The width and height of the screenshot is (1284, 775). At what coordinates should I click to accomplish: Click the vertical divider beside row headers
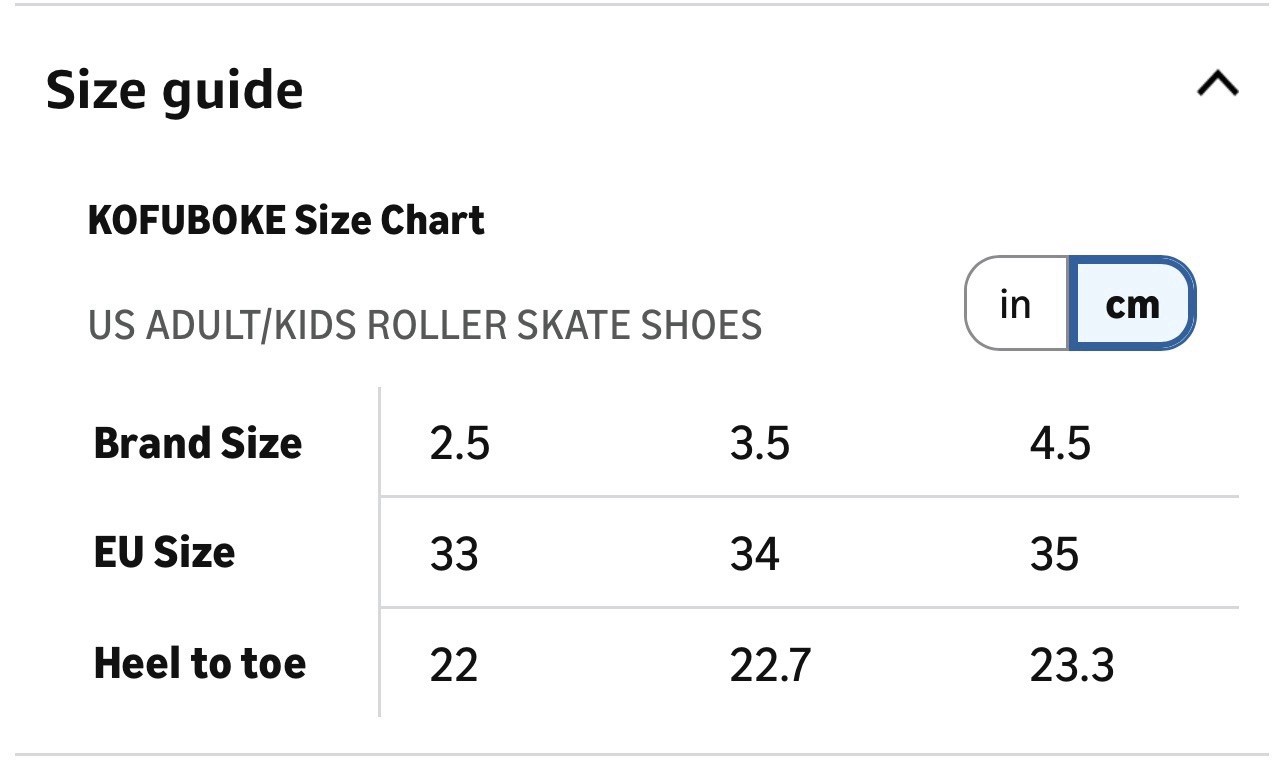(380, 552)
